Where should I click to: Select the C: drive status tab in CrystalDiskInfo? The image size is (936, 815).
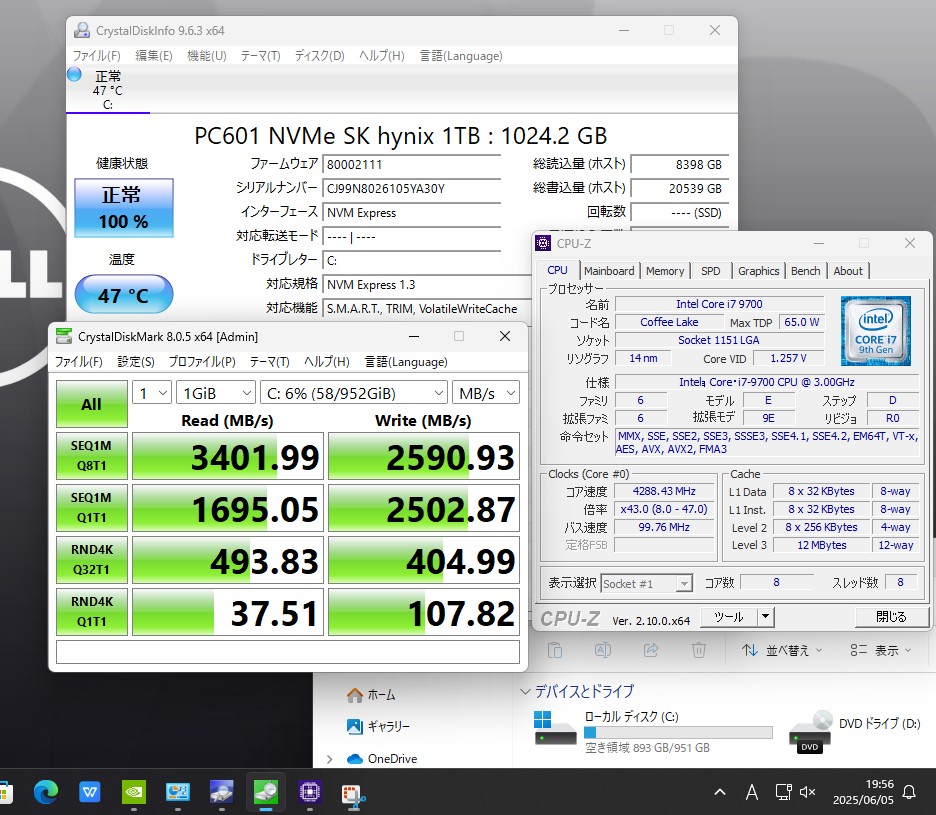pyautogui.click(x=107, y=90)
